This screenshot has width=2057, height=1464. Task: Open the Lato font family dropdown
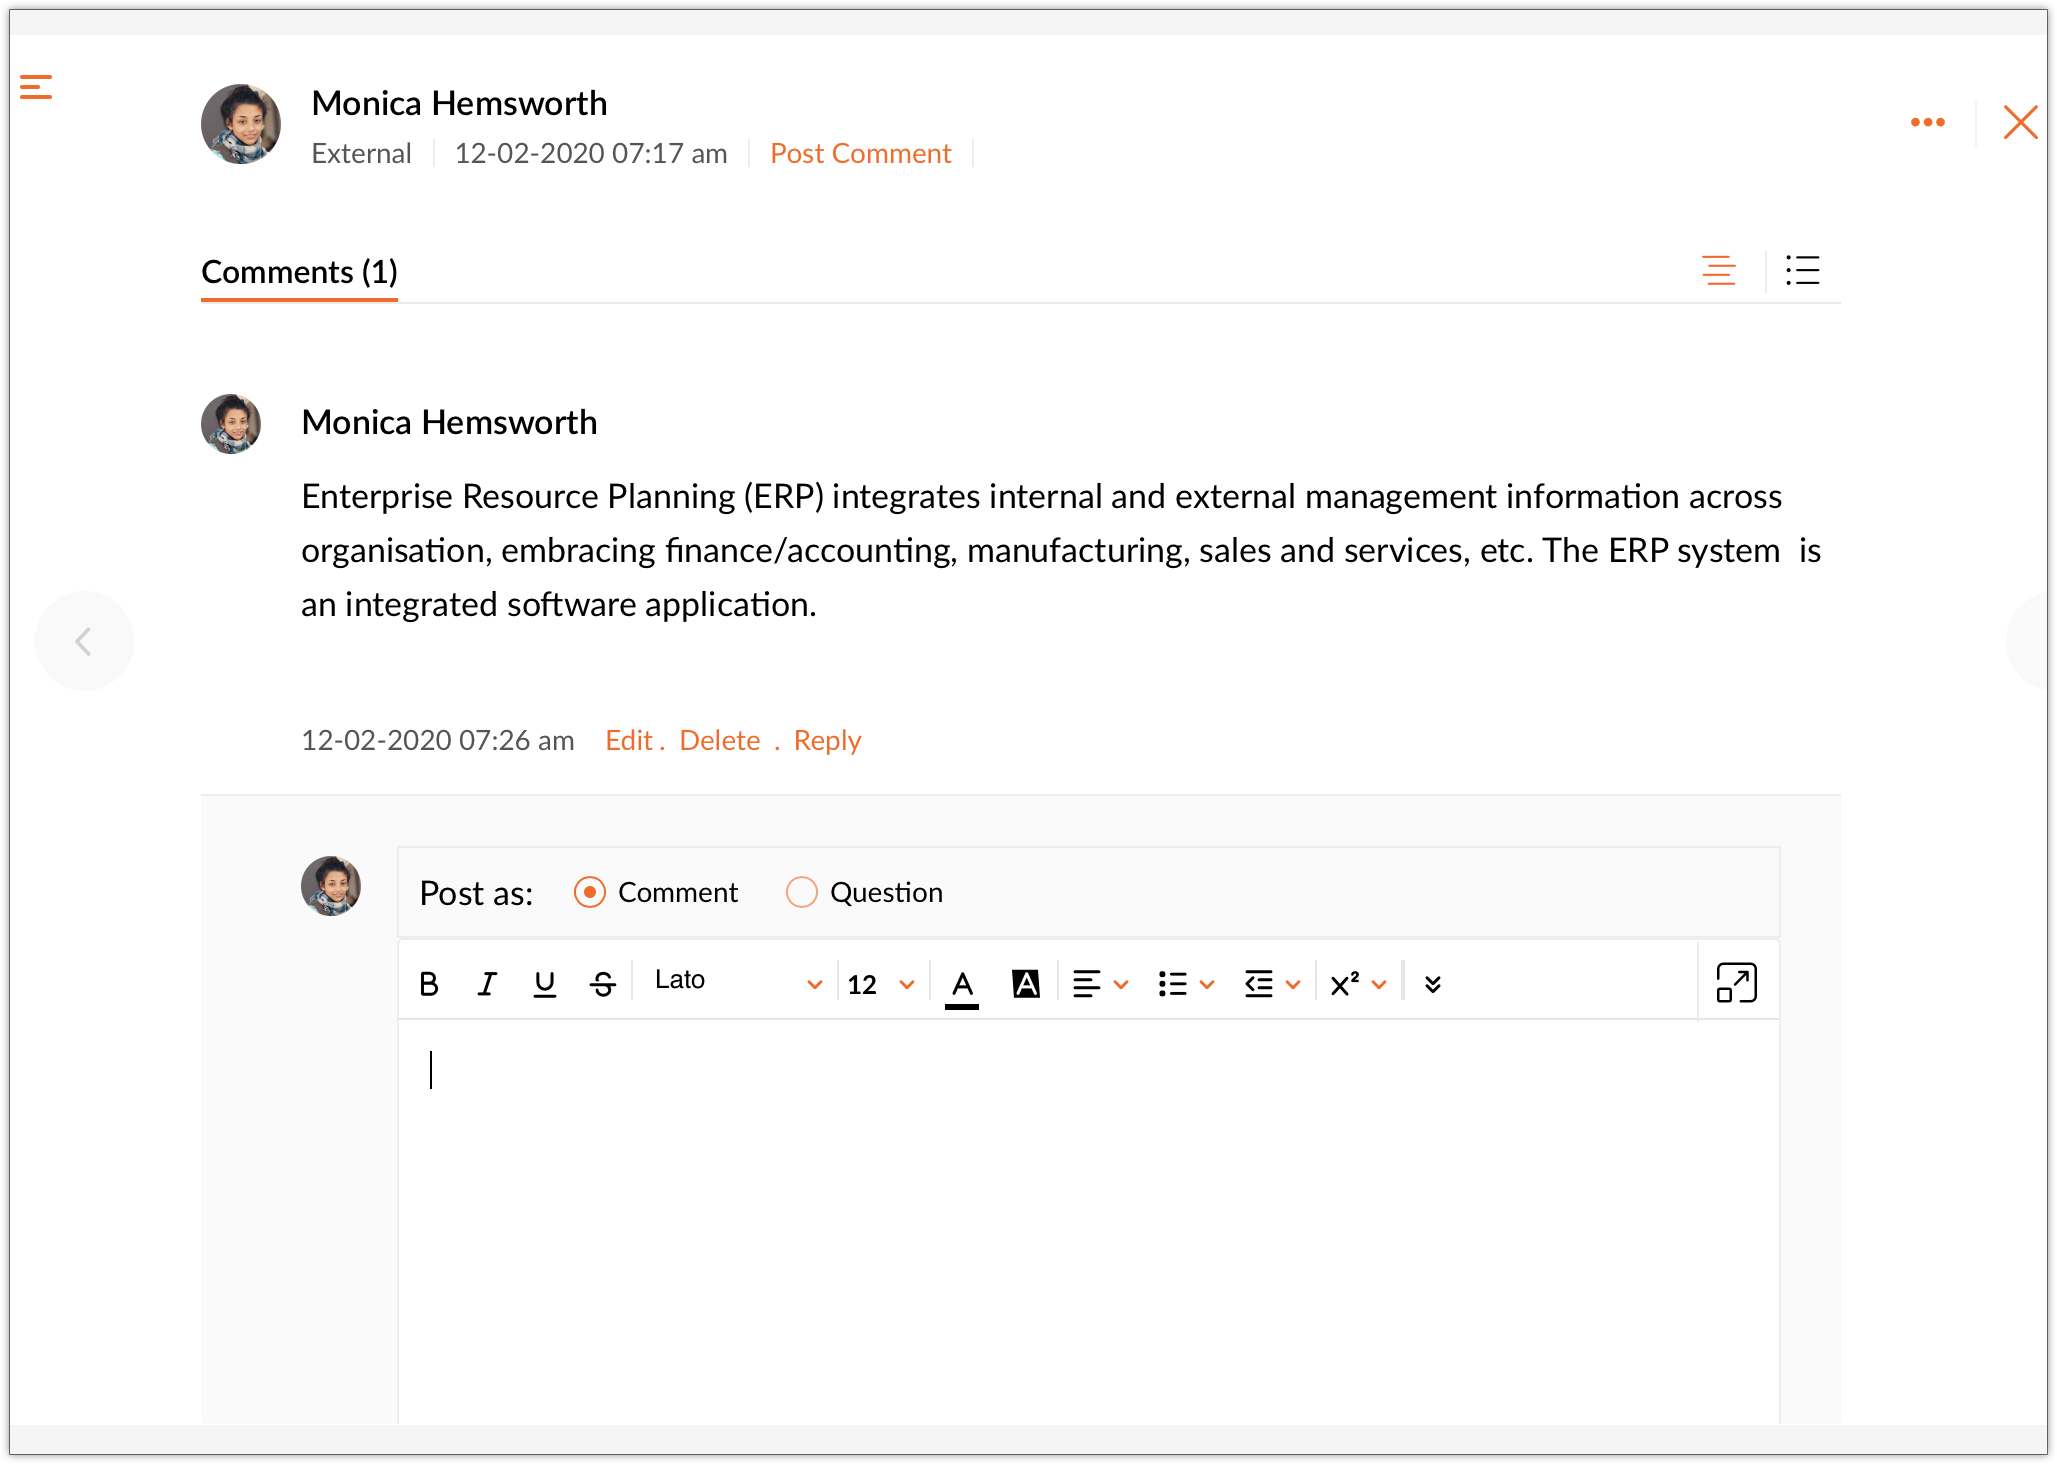pos(738,982)
